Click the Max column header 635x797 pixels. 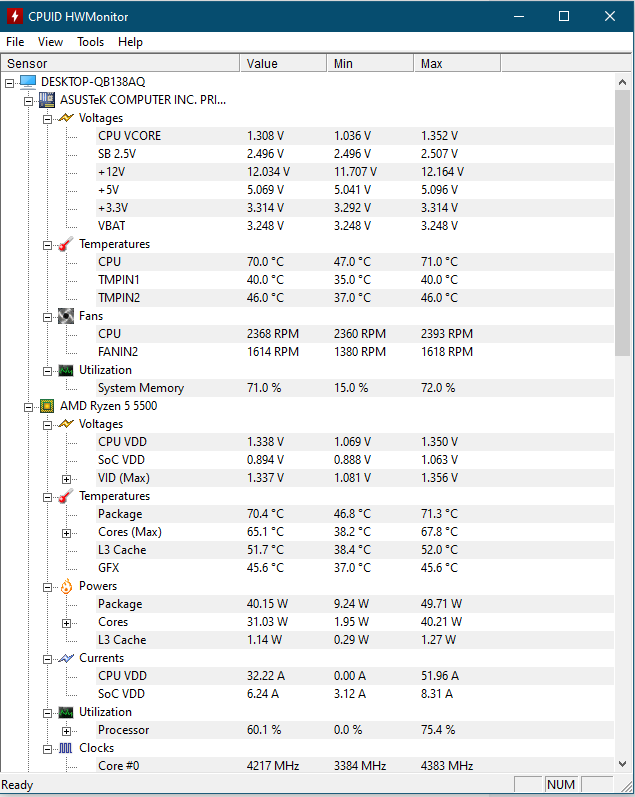(457, 64)
